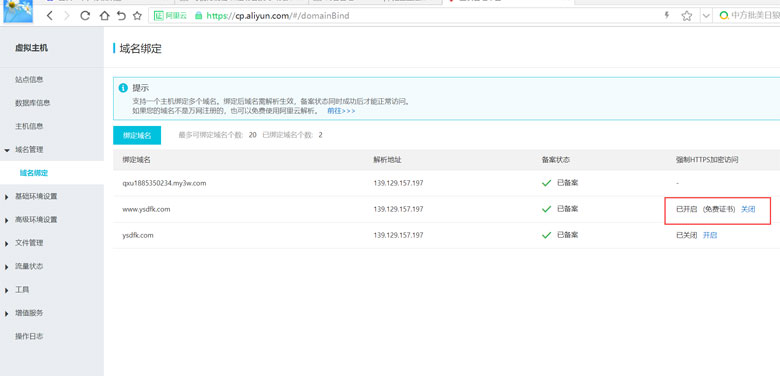The height and width of the screenshot is (376, 780).
Task: Click the 阿里云 certificate badge
Action: 170,15
